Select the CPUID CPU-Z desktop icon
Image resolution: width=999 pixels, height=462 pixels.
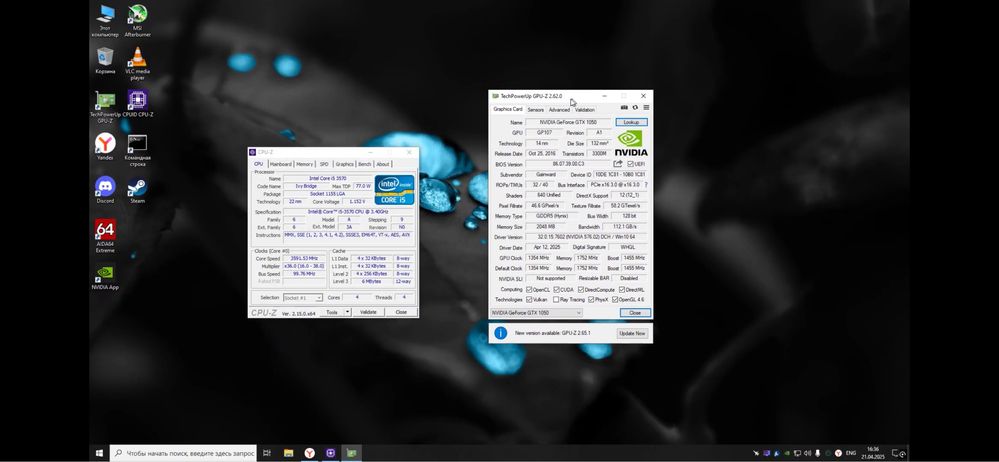click(x=138, y=104)
